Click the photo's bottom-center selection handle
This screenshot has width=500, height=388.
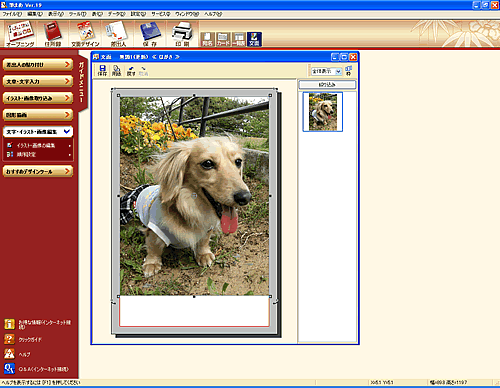point(194,296)
